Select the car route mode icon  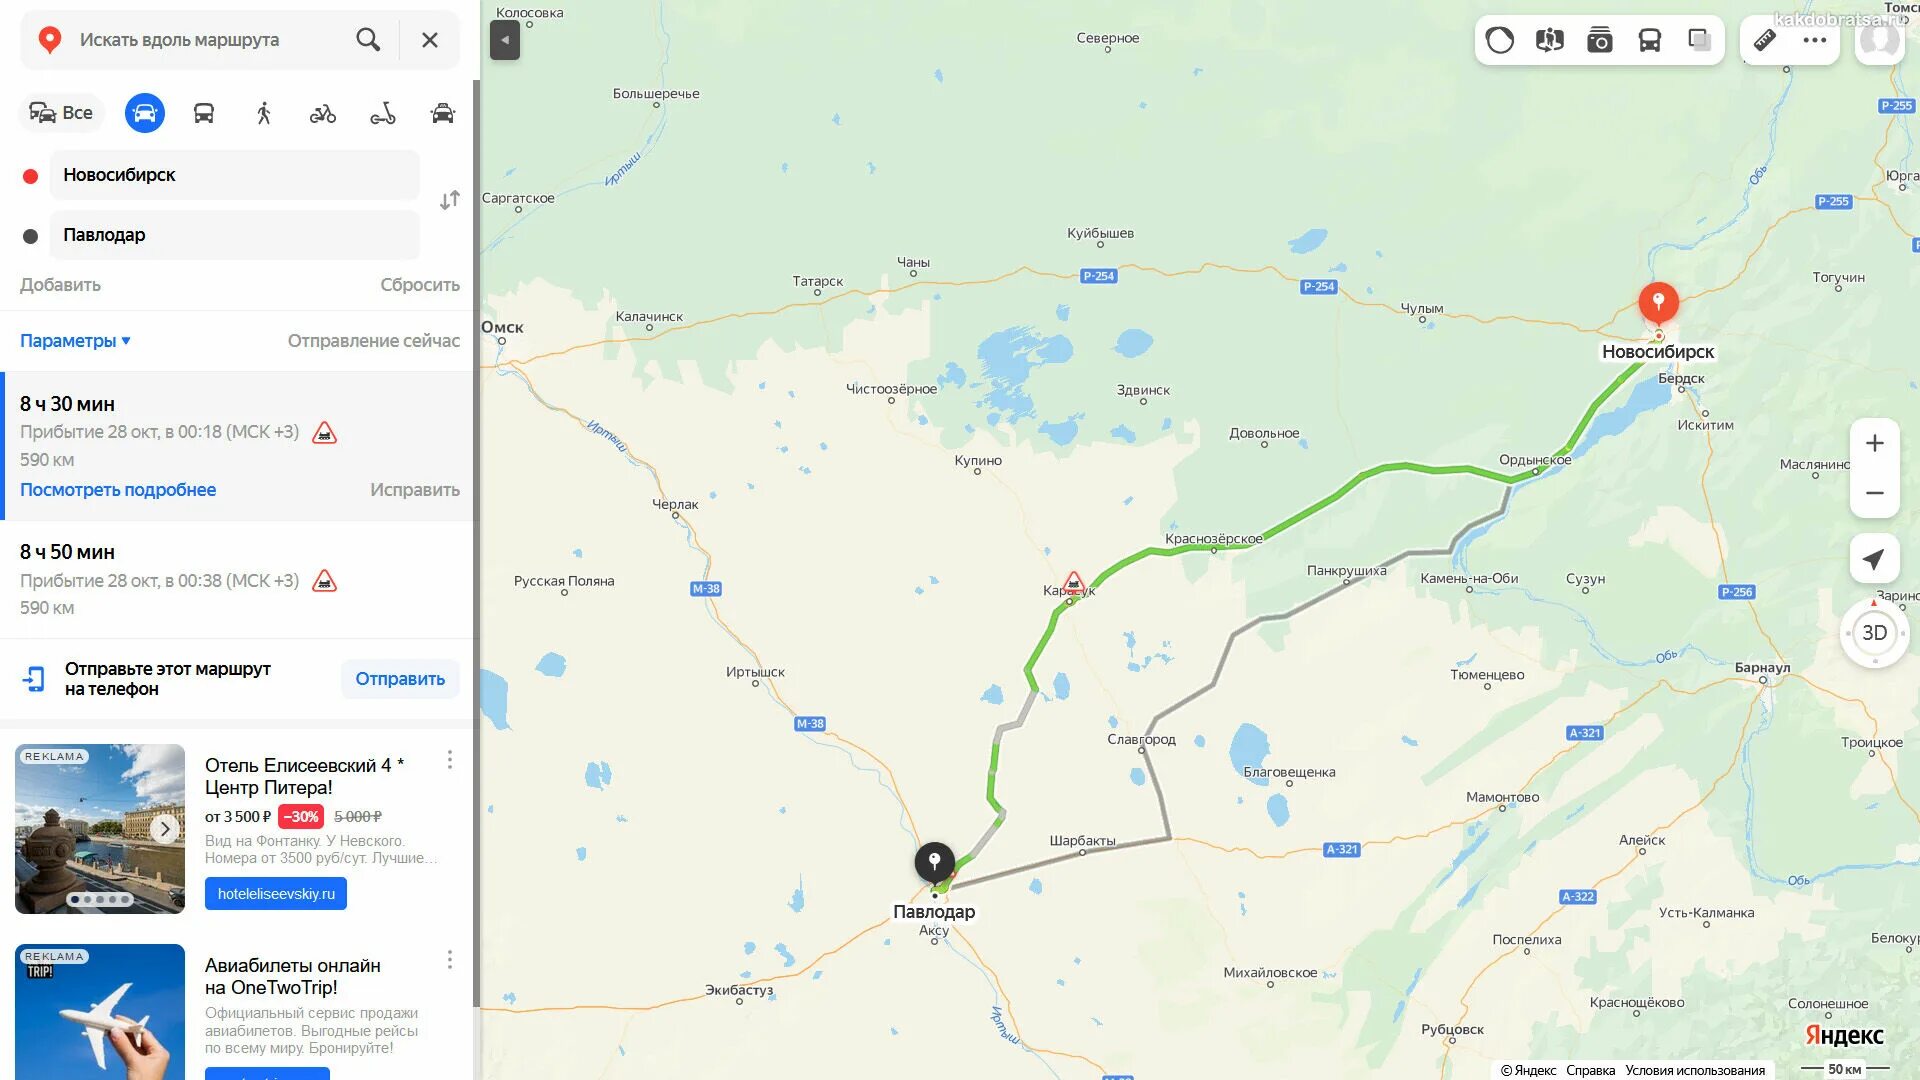point(144,113)
